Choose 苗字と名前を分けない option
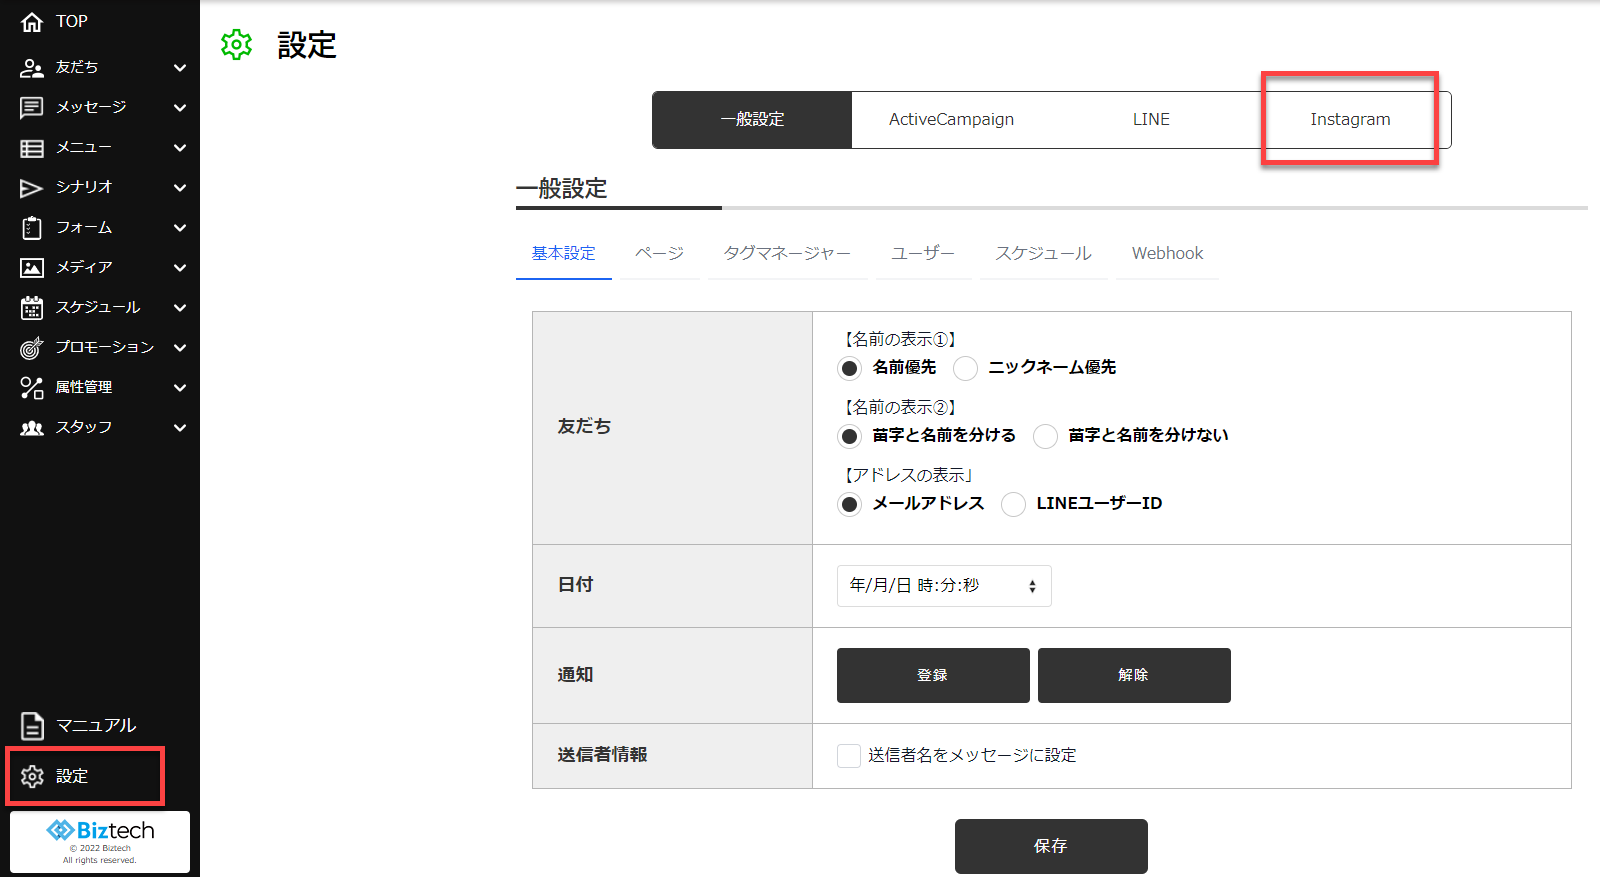The height and width of the screenshot is (877, 1600). point(1045,437)
